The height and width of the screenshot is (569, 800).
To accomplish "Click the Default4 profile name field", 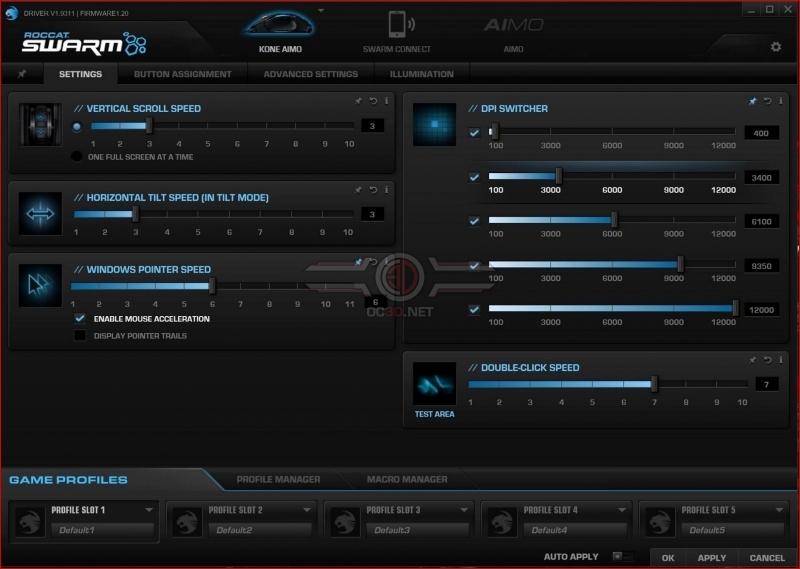I will [x=574, y=530].
